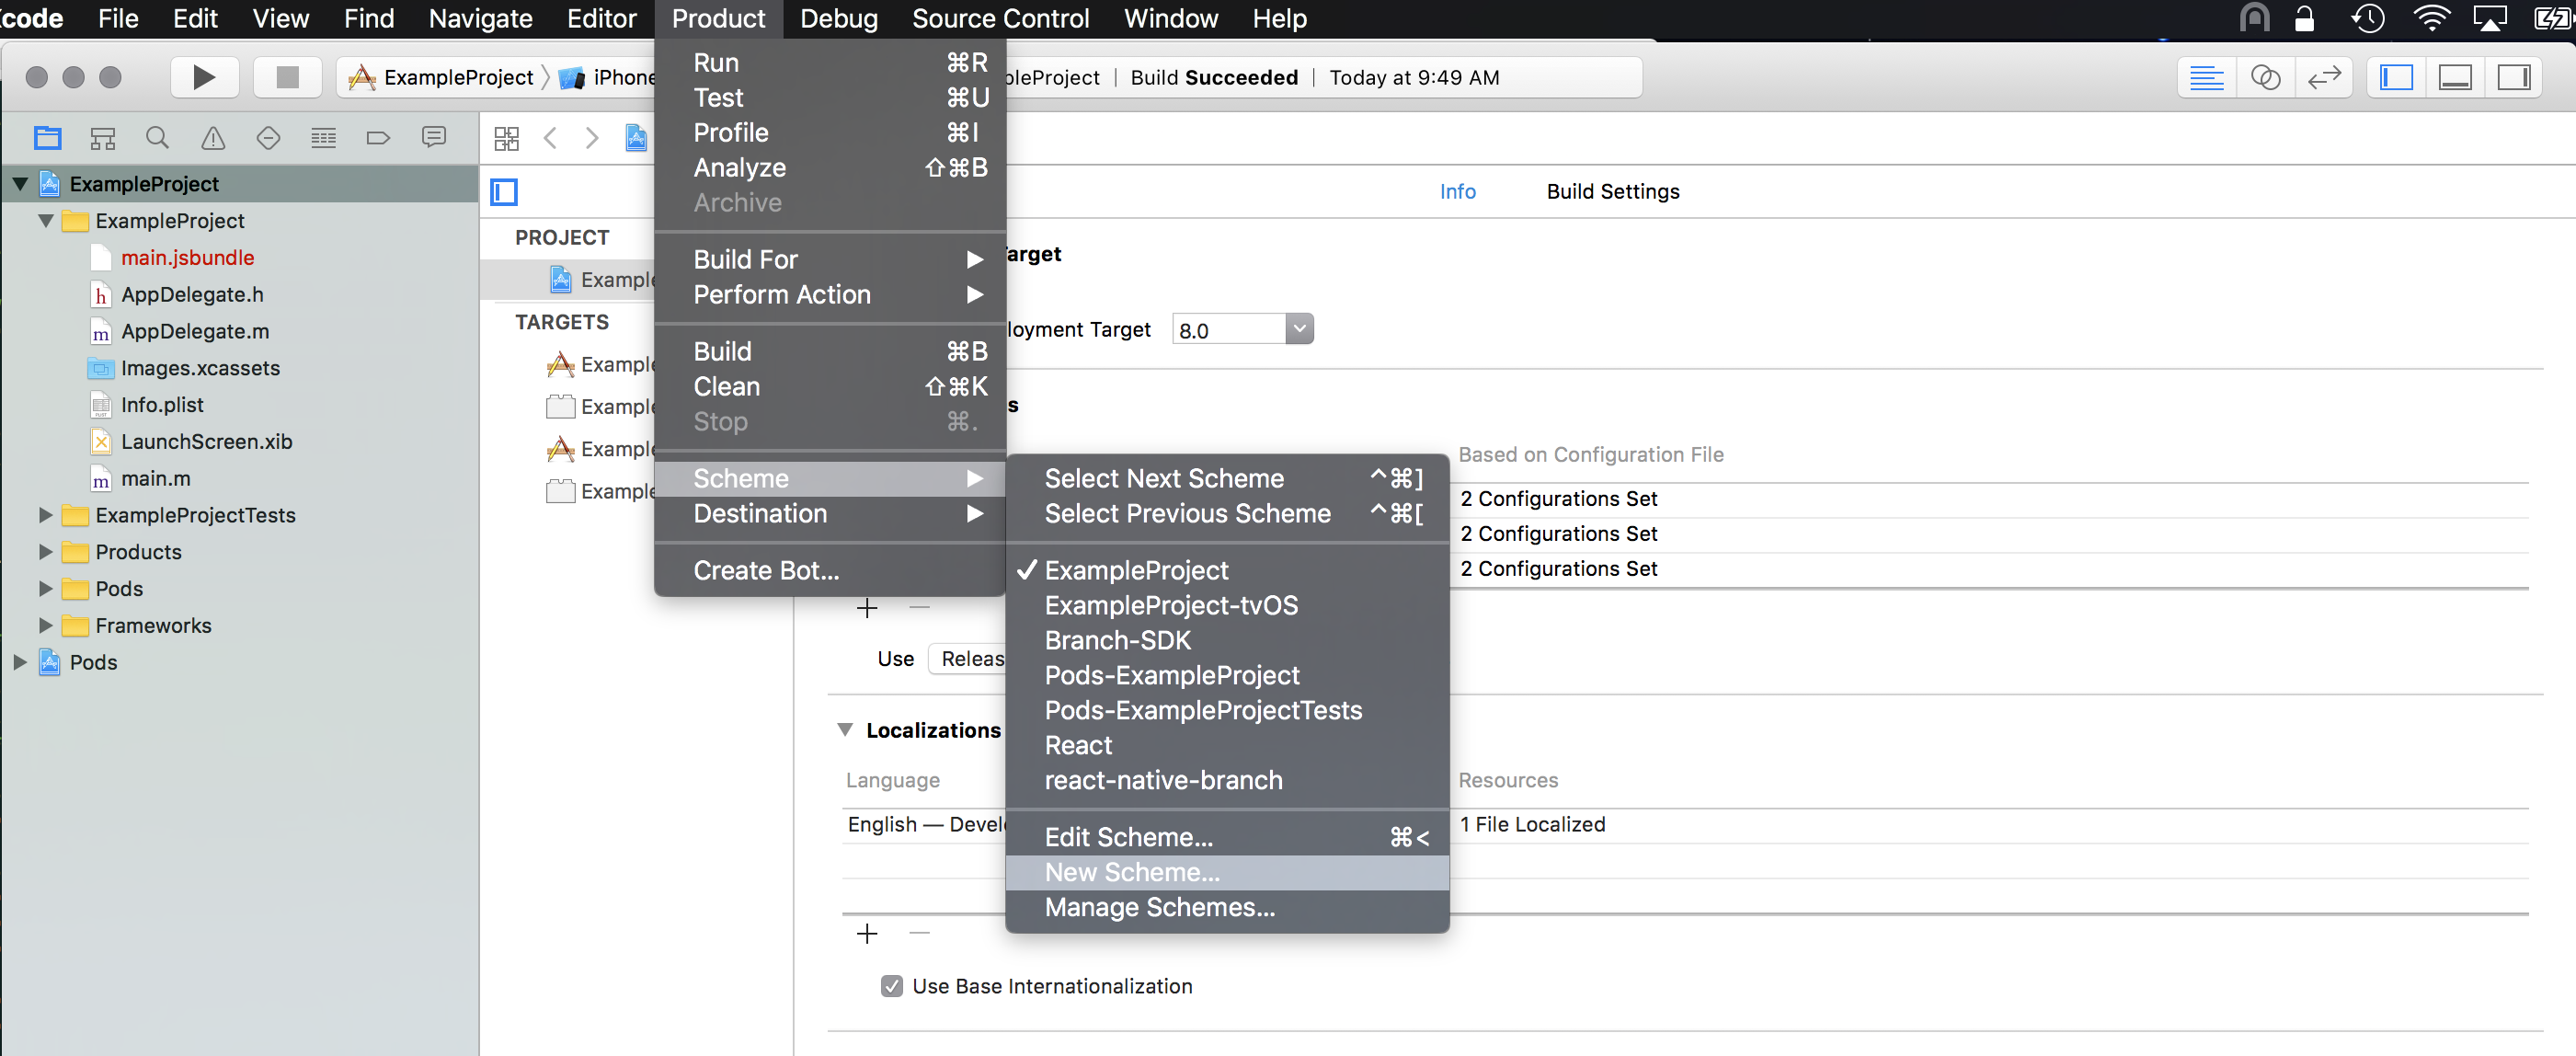Toggle the debug area bottom panel button

(2455, 78)
